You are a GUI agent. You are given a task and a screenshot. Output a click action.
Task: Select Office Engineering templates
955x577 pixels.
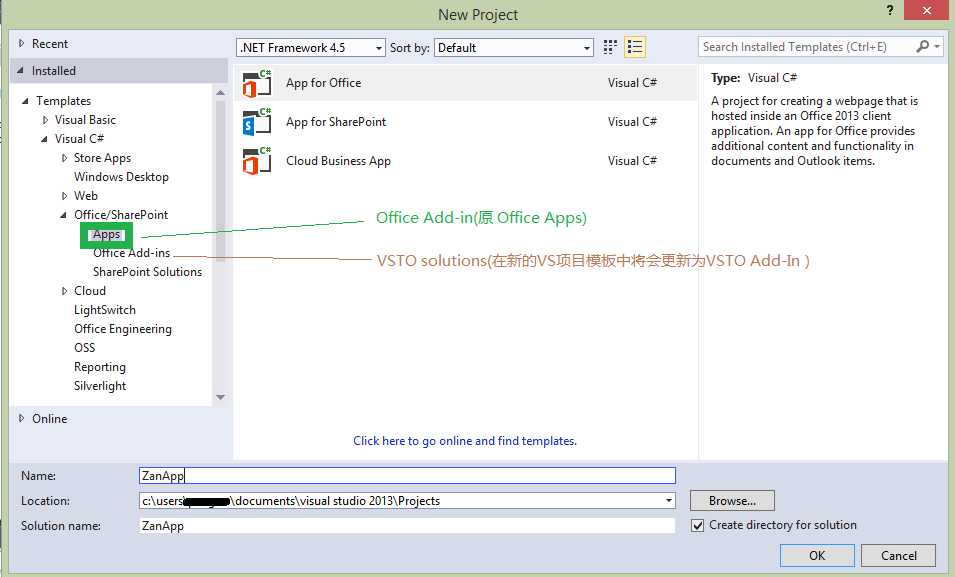tap(123, 329)
